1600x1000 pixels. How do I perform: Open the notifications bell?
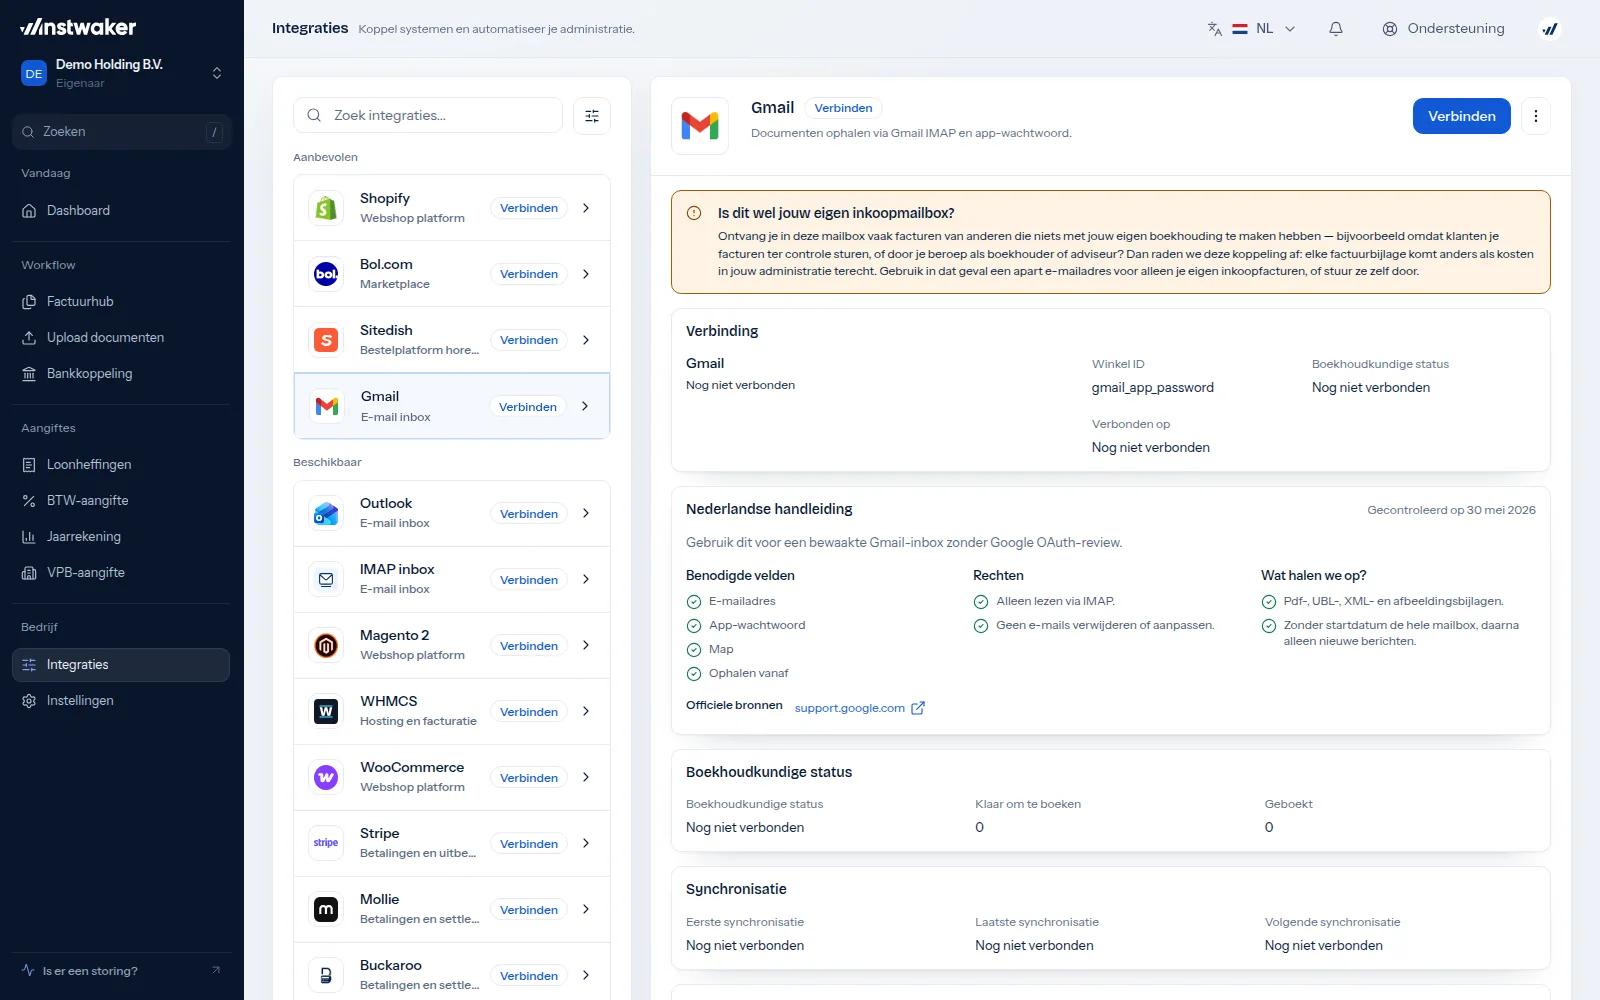1336,29
